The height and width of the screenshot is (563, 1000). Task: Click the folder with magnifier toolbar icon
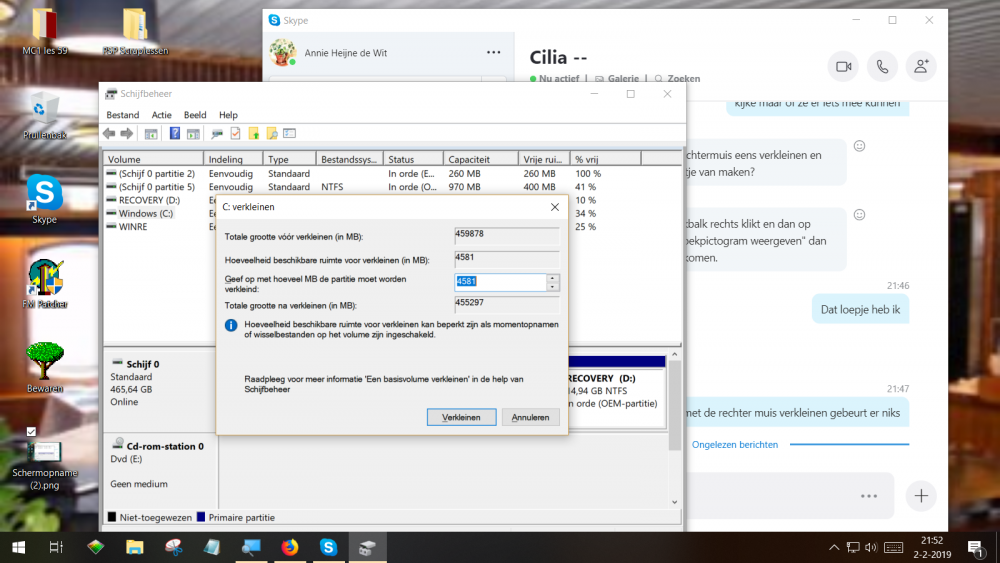pyautogui.click(x=272, y=133)
